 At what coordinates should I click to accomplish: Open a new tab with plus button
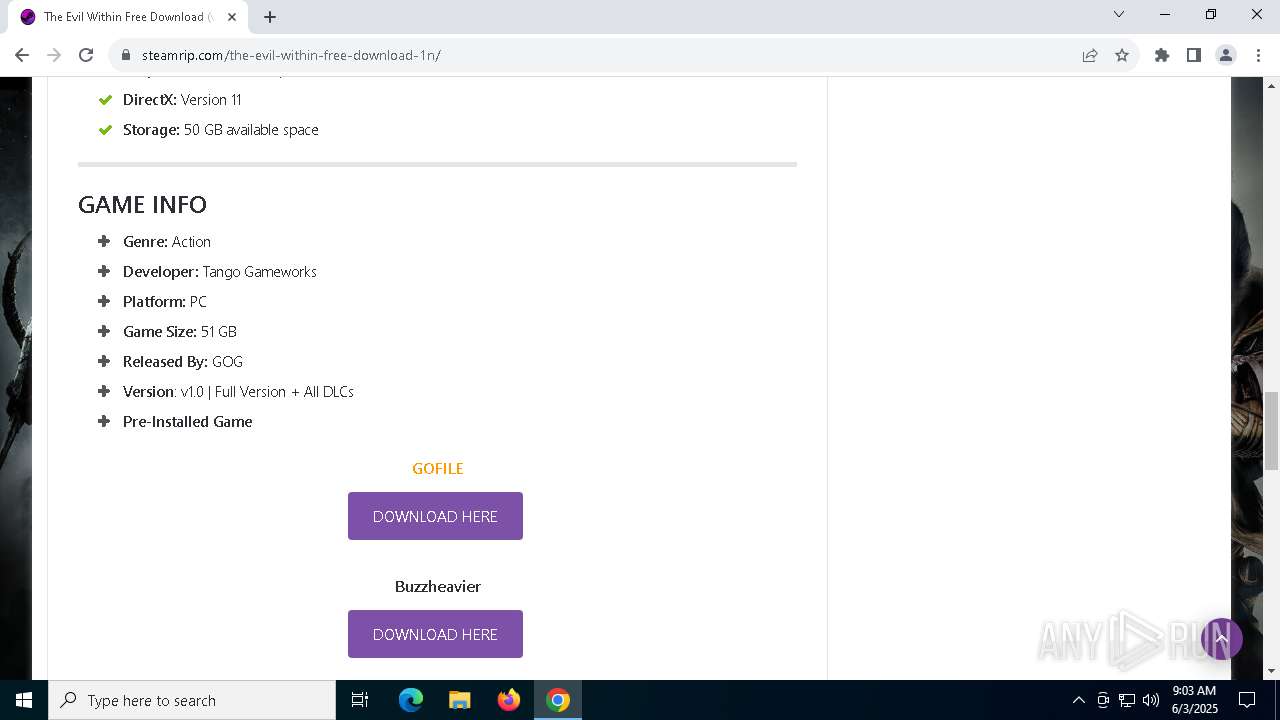click(x=270, y=16)
